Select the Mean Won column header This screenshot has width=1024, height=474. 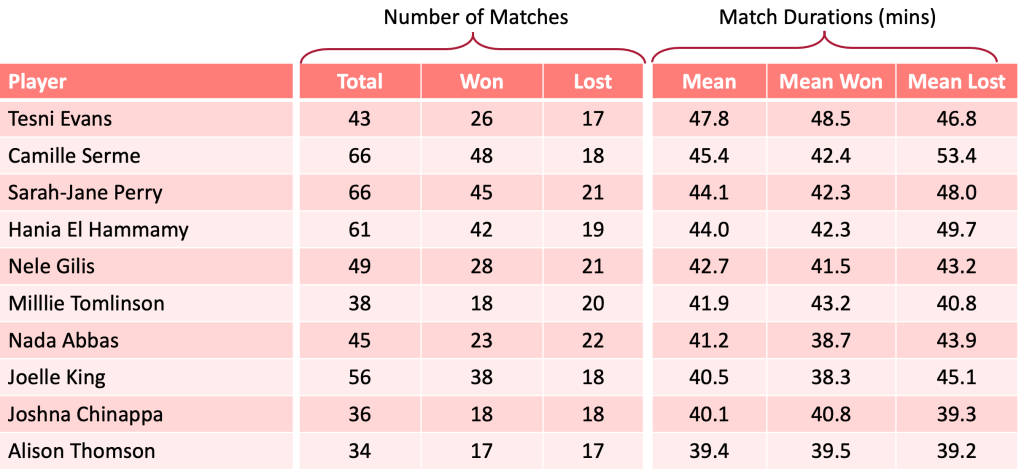click(x=831, y=82)
